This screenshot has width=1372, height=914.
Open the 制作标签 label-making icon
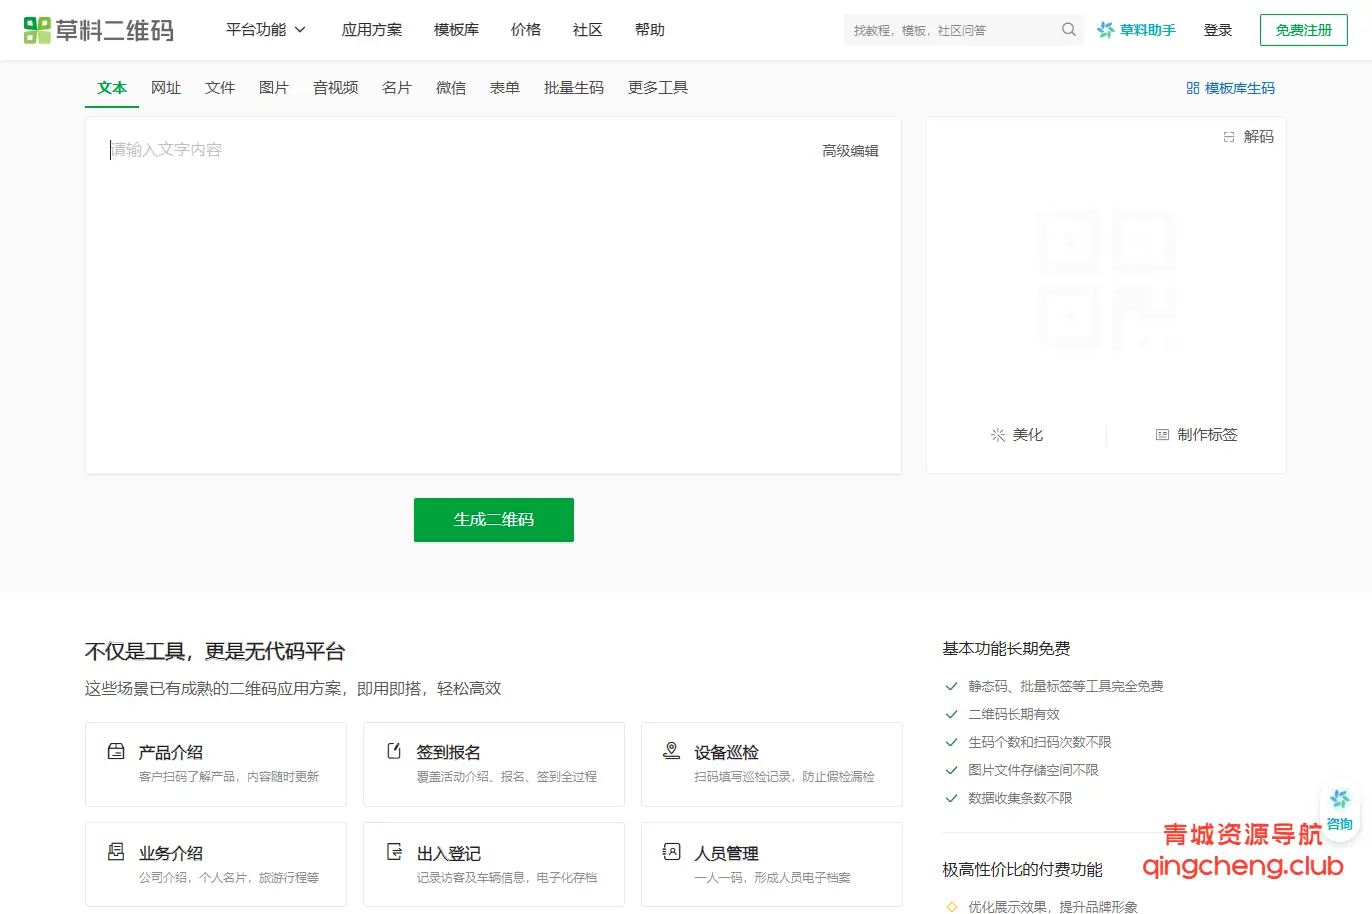(x=1161, y=434)
